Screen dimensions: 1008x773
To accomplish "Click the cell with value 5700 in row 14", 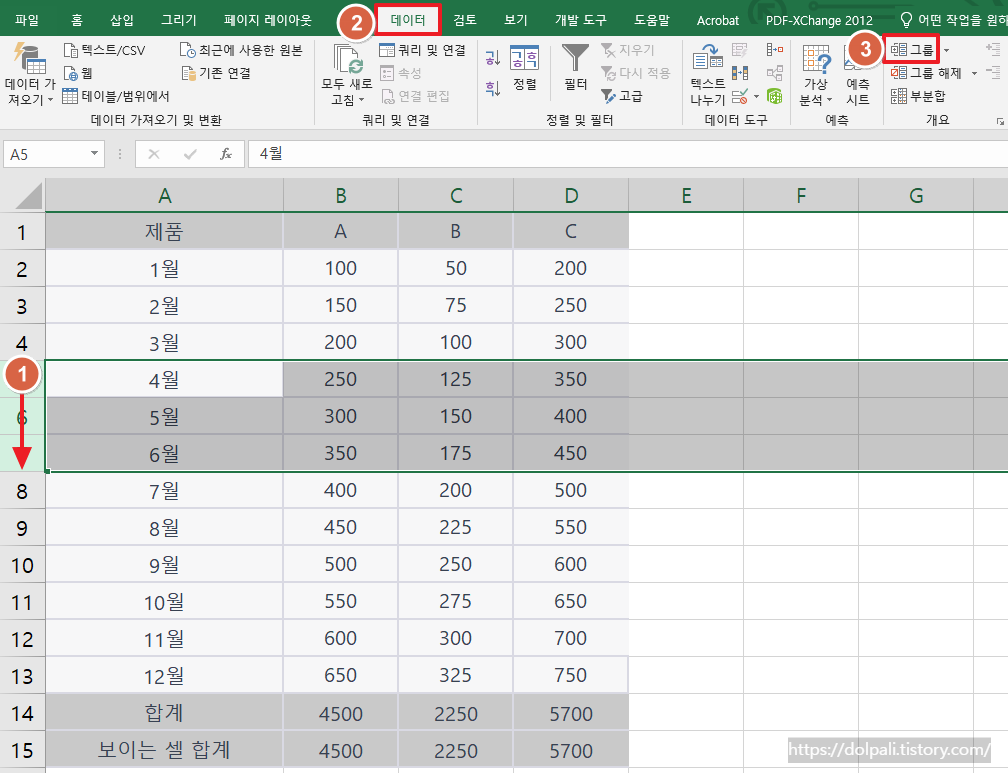I will click(571, 713).
